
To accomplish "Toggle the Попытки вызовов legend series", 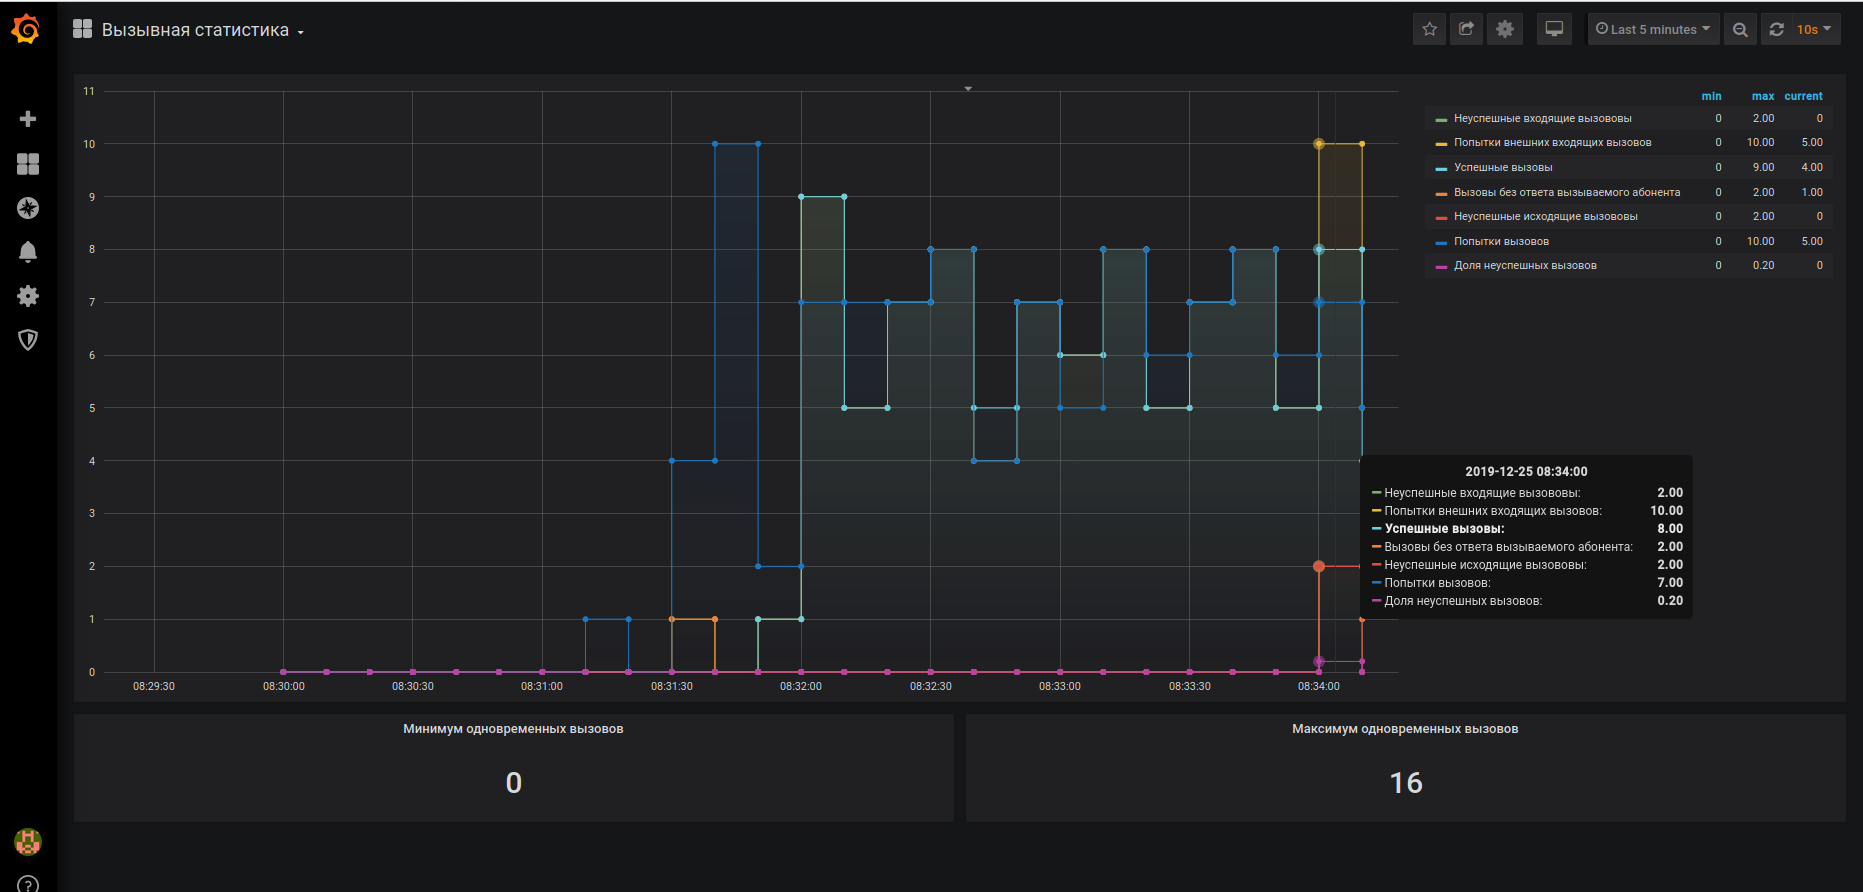I will point(1501,241).
